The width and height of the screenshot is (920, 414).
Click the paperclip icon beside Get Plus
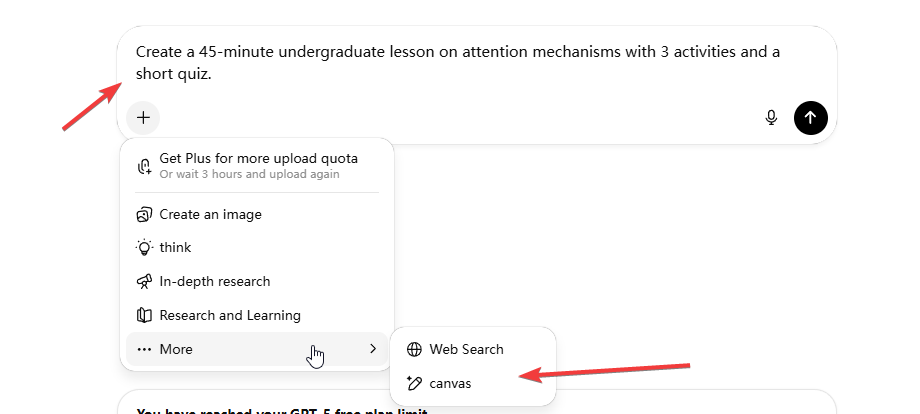144,166
